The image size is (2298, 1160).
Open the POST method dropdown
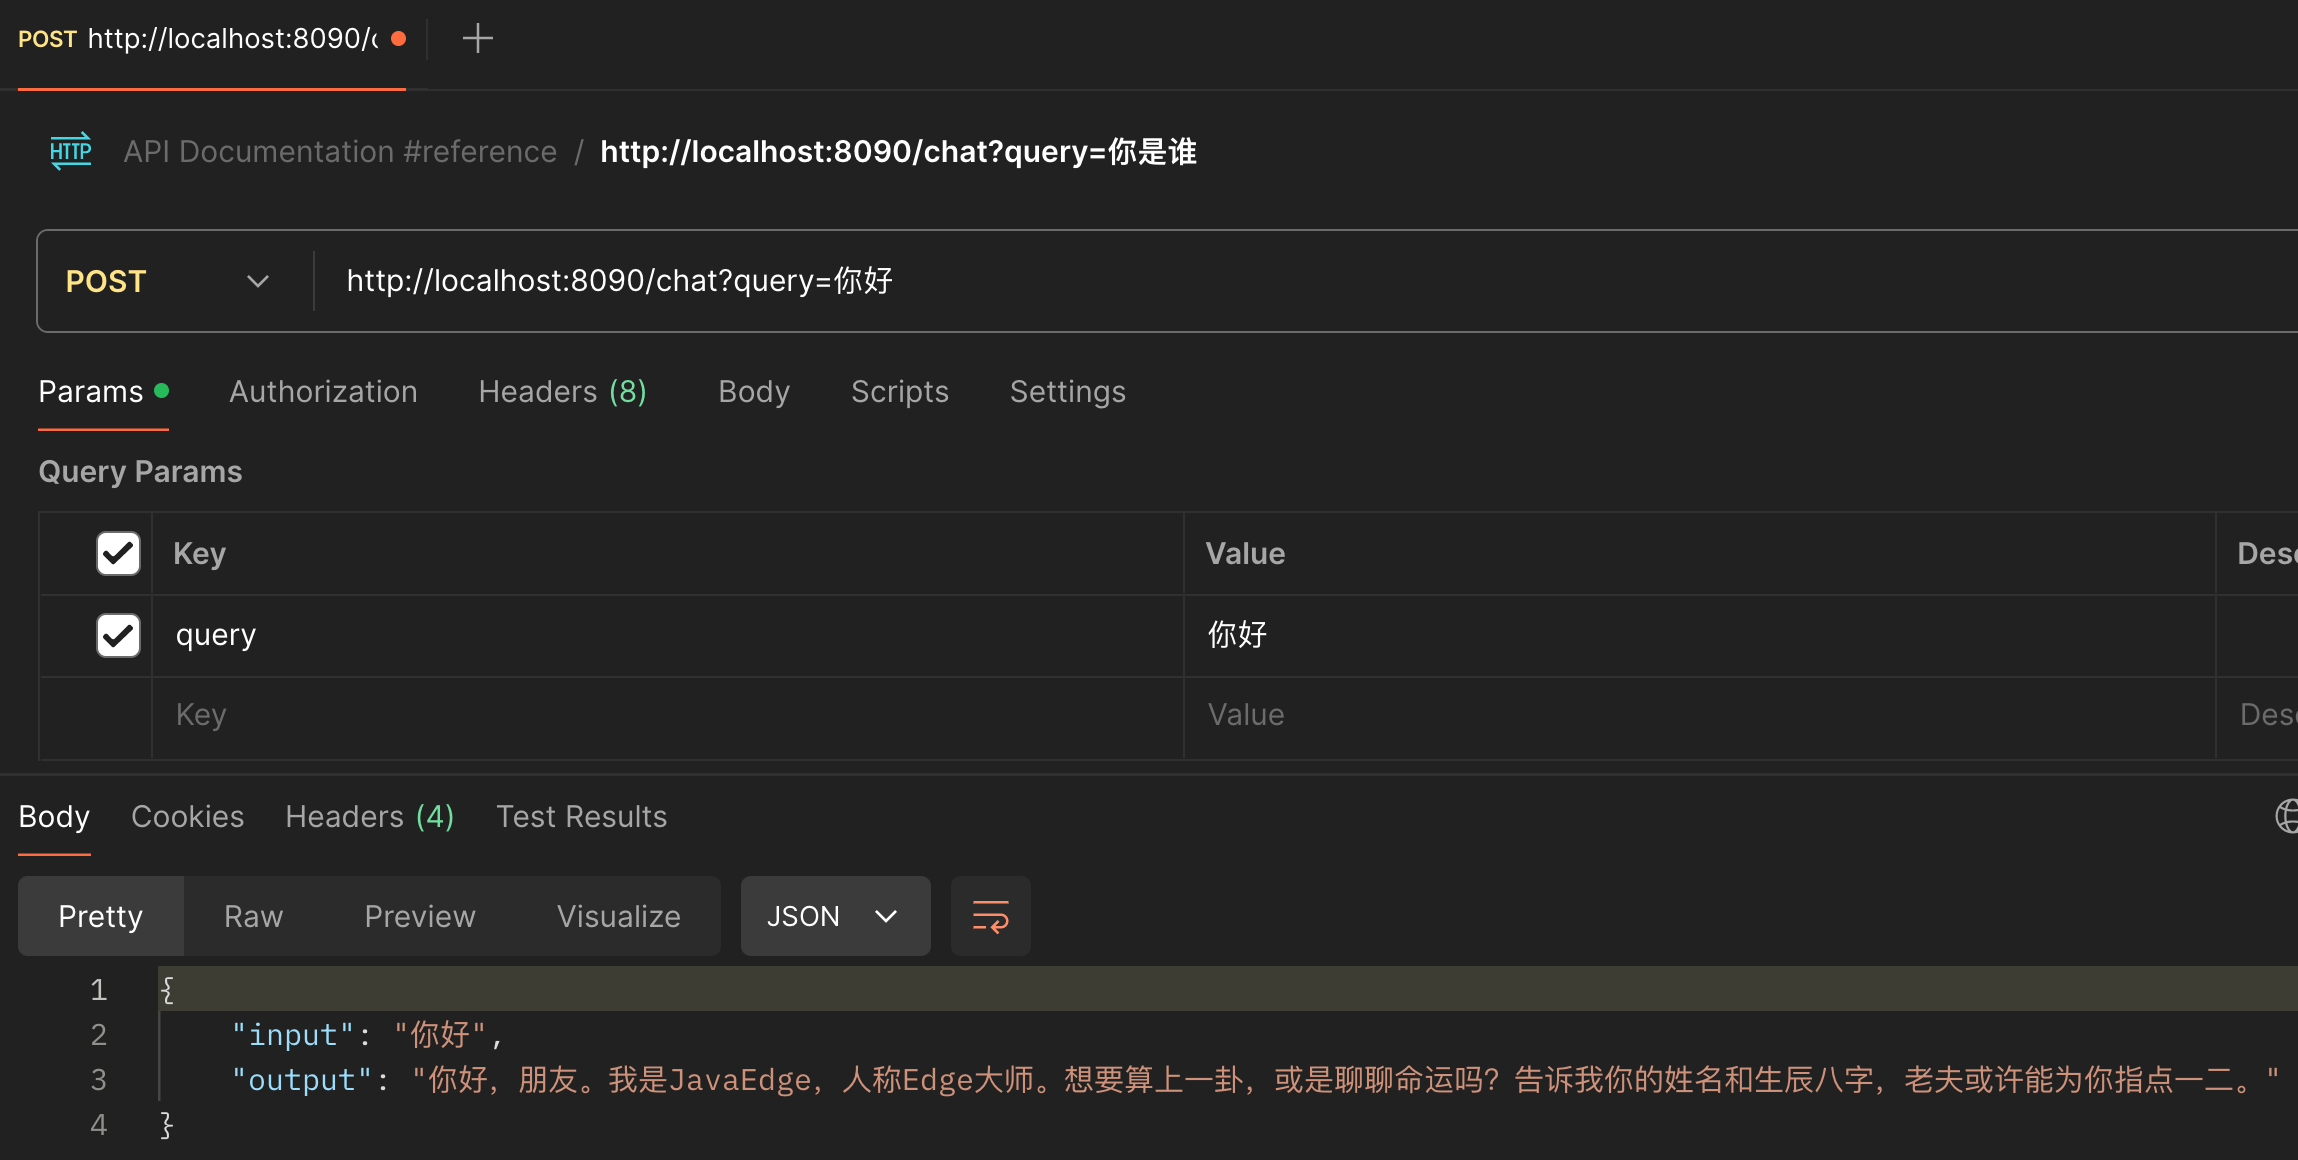(x=168, y=281)
